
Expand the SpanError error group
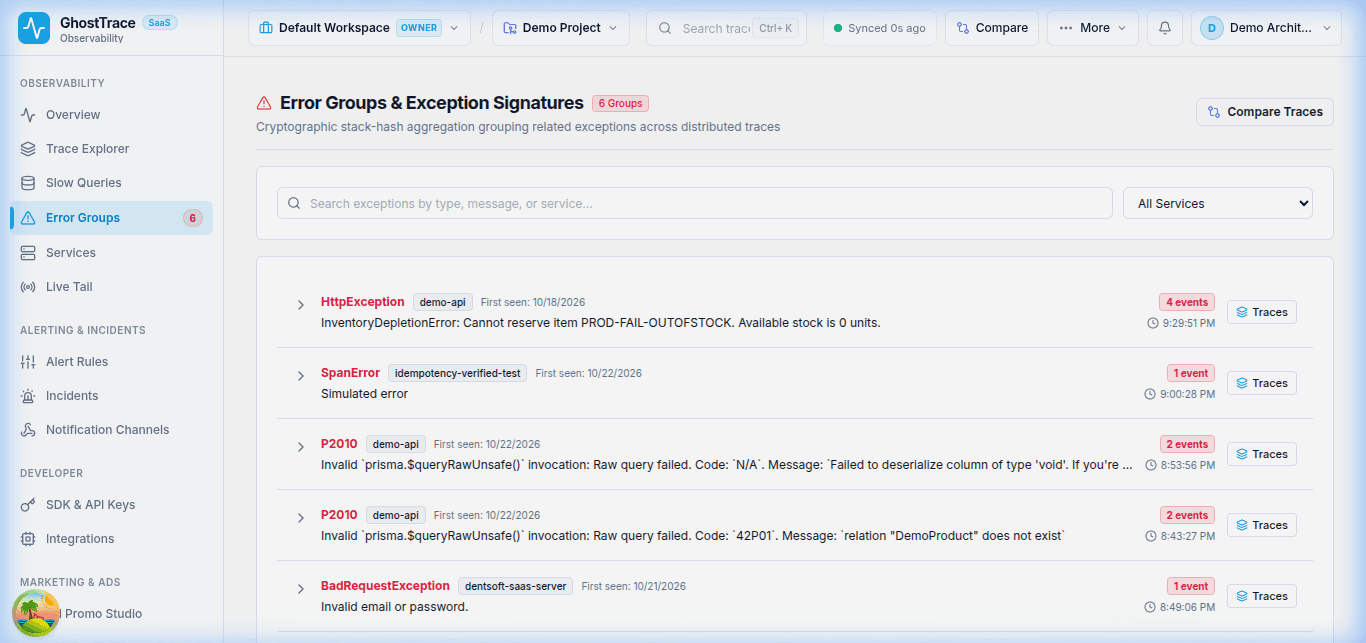301,376
